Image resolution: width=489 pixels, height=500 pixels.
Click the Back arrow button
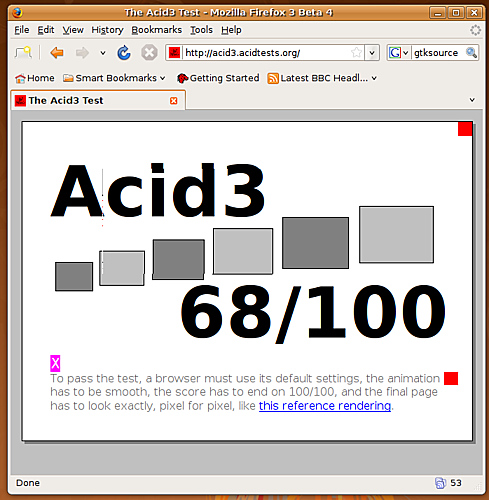(x=57, y=53)
